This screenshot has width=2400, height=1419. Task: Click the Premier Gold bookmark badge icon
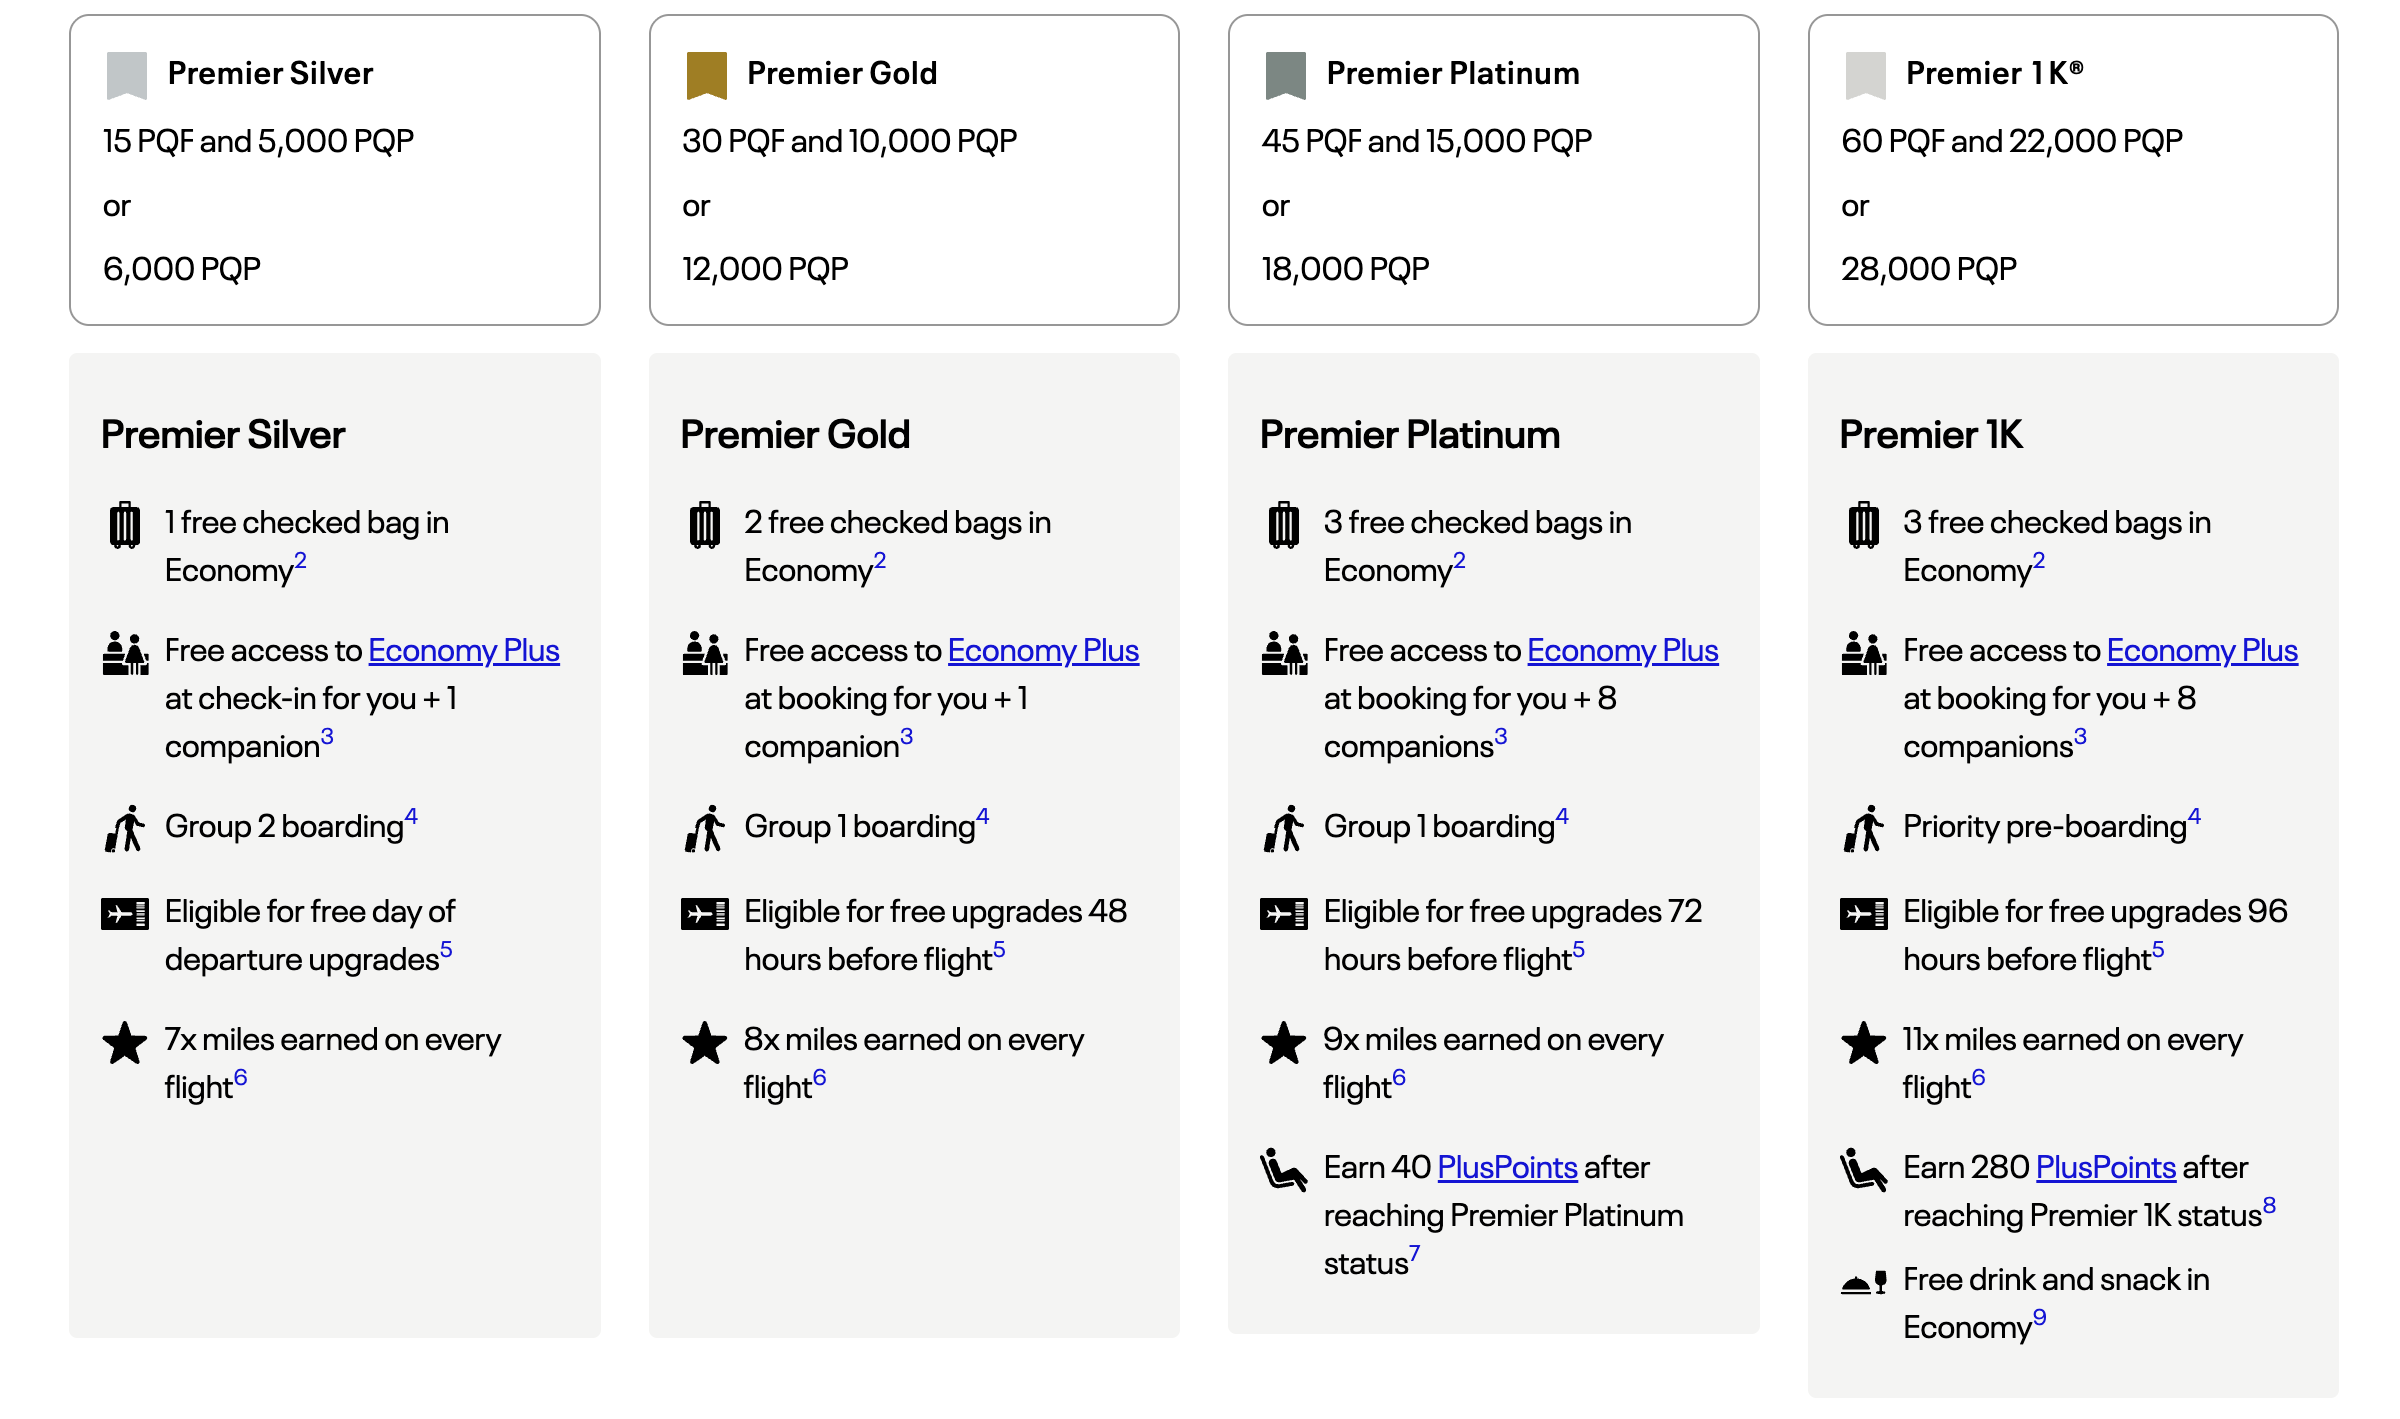pyautogui.click(x=706, y=75)
